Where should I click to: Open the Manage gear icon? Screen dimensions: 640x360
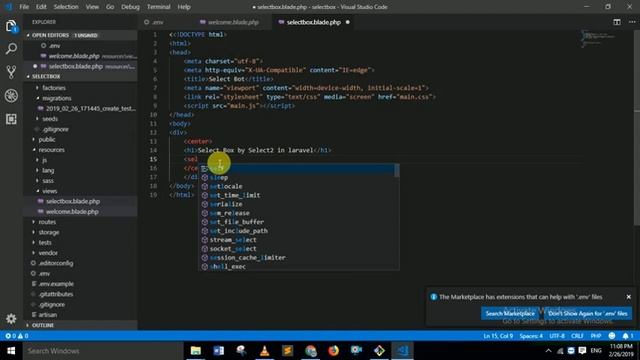(x=11, y=318)
